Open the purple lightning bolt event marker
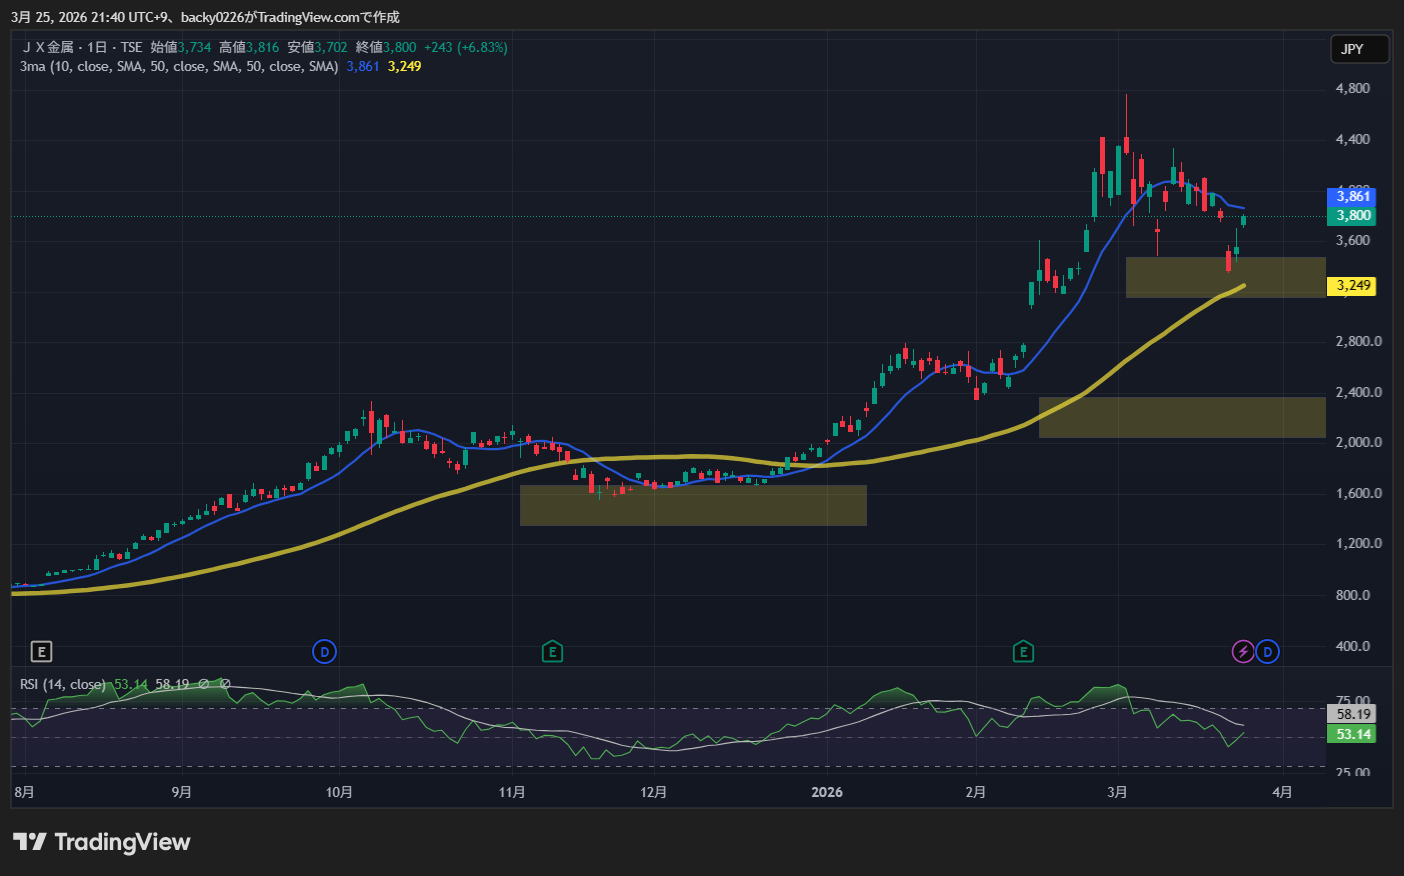Screen dimensions: 1404x876 tap(1242, 652)
